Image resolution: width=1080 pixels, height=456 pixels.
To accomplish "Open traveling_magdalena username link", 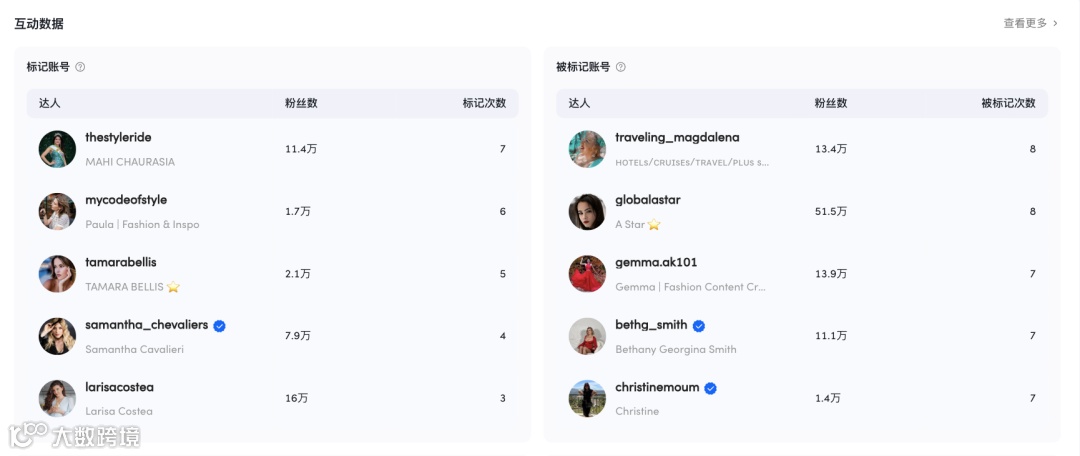I will click(x=677, y=137).
